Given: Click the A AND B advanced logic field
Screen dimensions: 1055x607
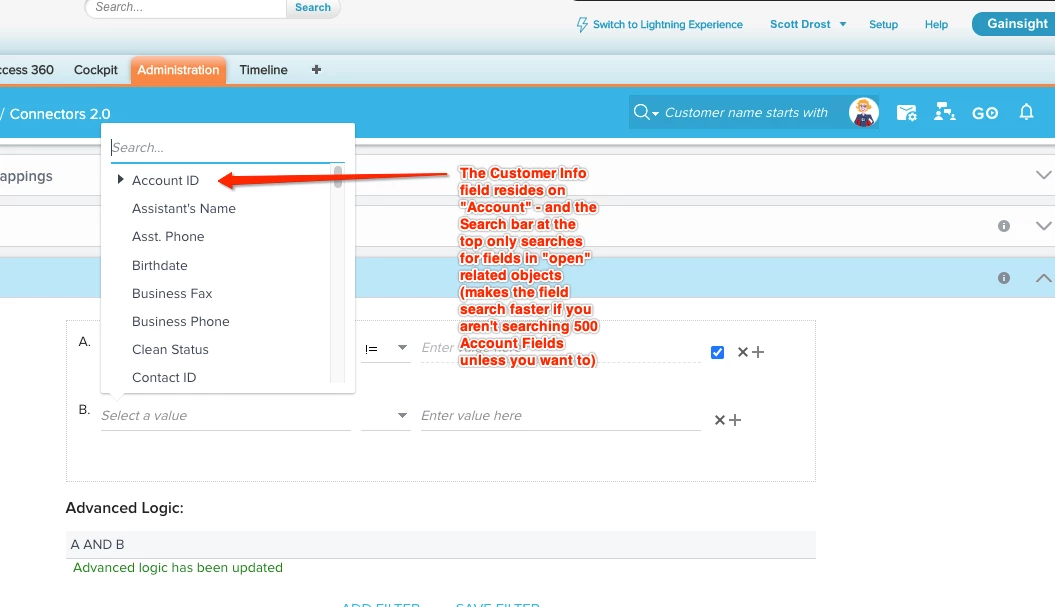Looking at the screenshot, I should click(x=441, y=544).
